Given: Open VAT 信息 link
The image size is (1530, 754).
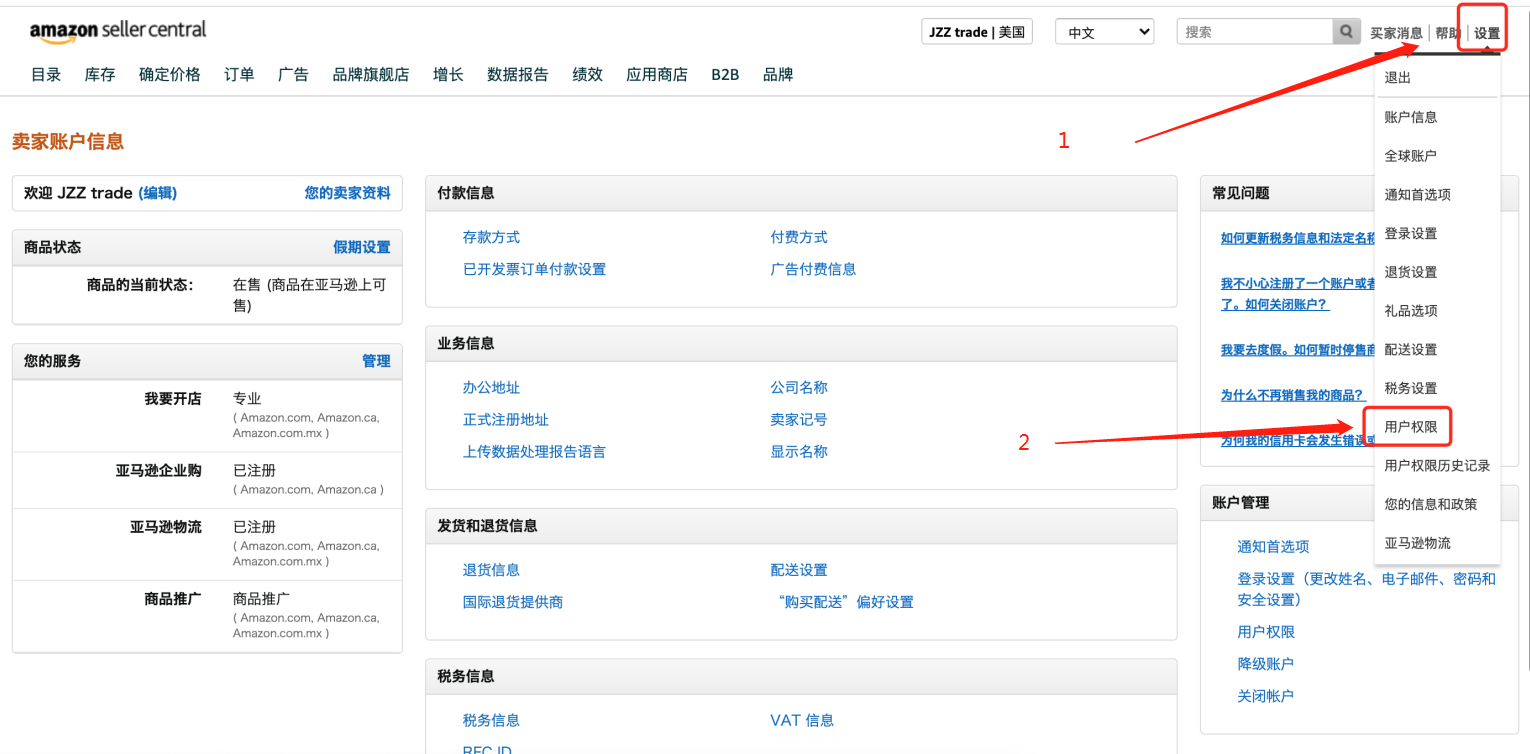Looking at the screenshot, I should point(802,720).
